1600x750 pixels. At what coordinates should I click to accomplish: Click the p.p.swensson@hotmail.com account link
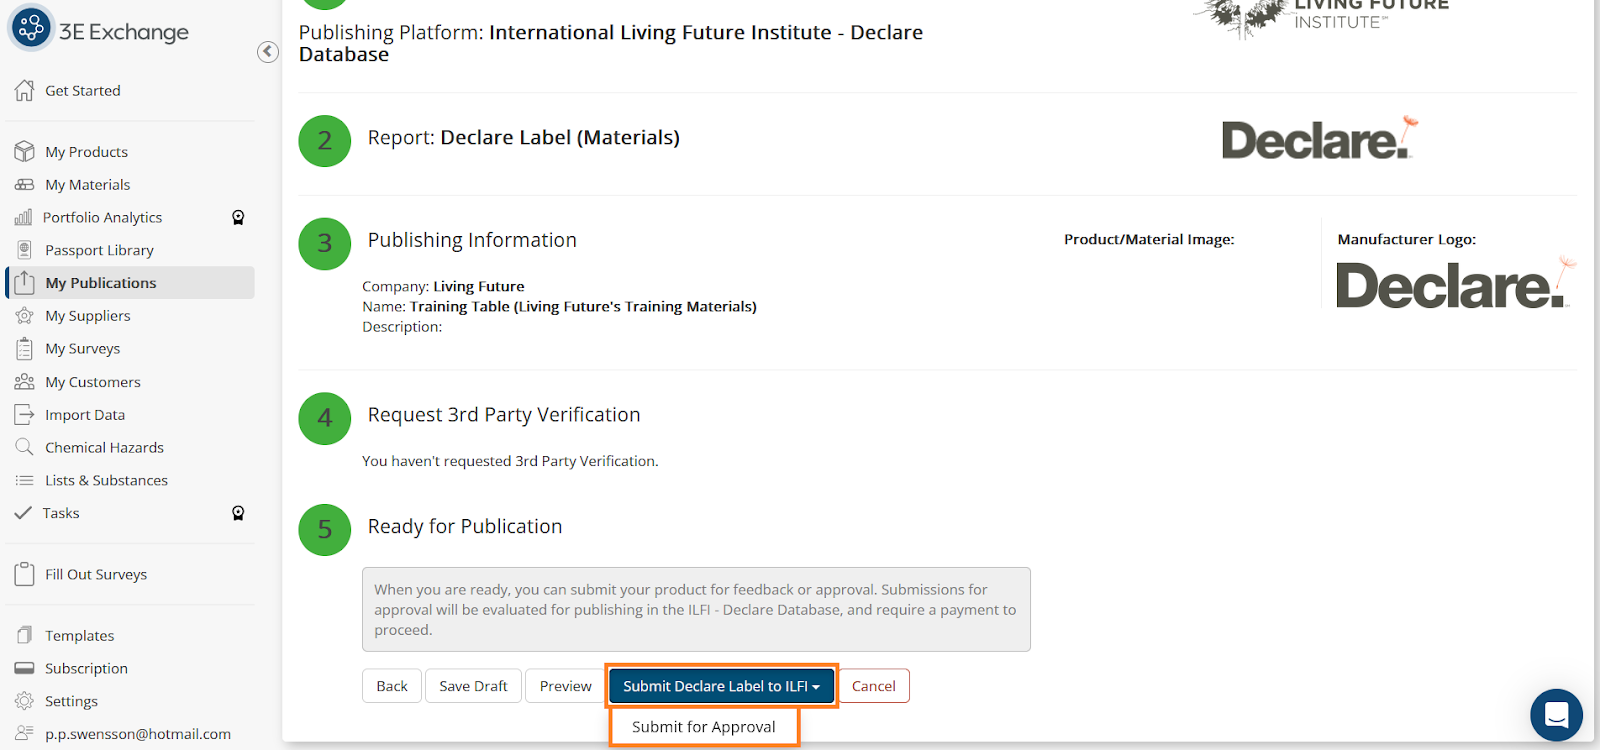(x=138, y=734)
